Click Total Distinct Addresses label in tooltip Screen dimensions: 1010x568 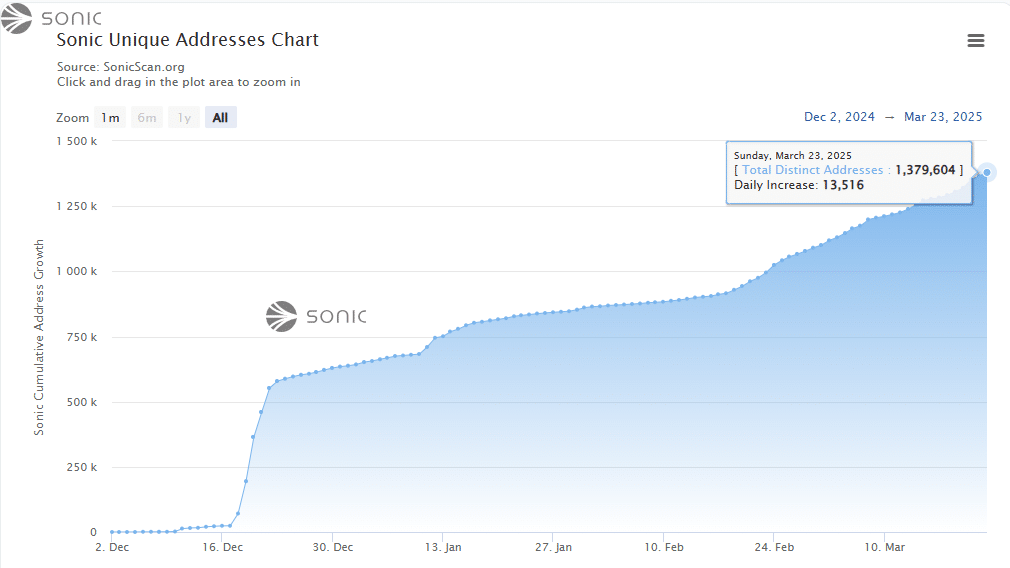pyautogui.click(x=813, y=170)
